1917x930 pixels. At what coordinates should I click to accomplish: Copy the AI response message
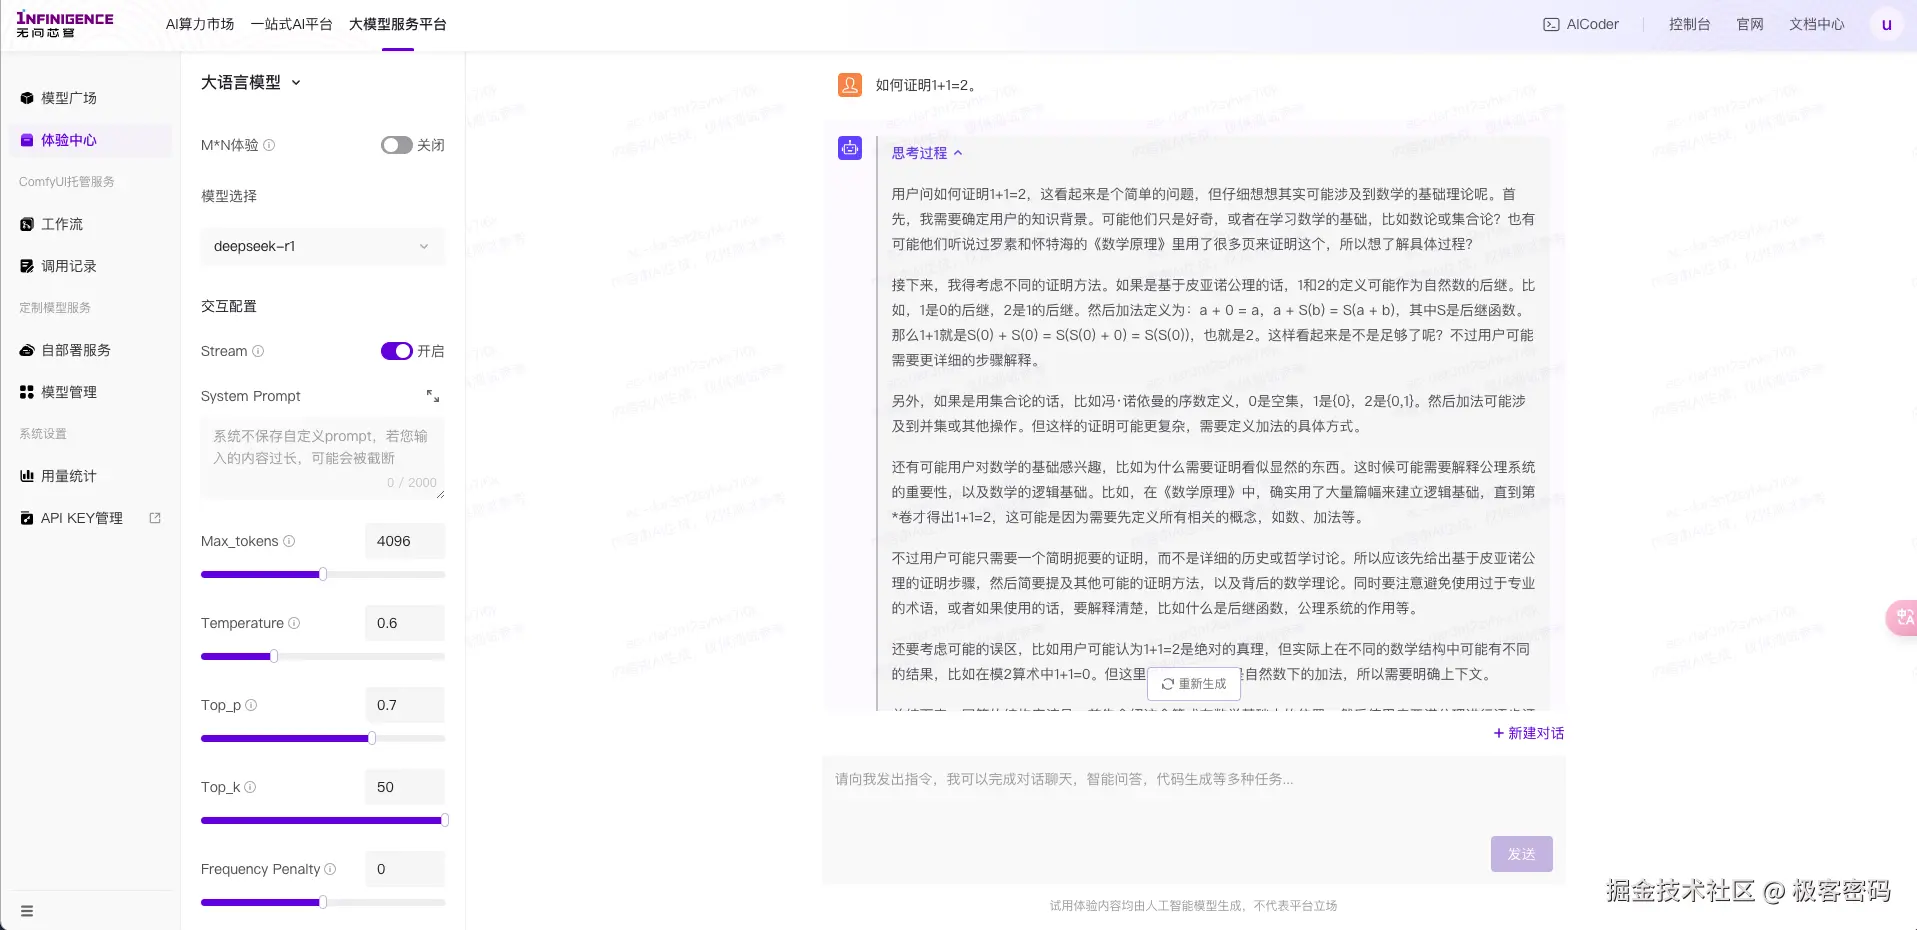(x=849, y=148)
